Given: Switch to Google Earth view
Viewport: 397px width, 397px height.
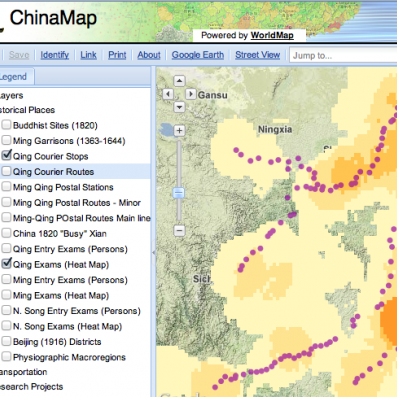Looking at the screenshot, I should pyautogui.click(x=198, y=55).
